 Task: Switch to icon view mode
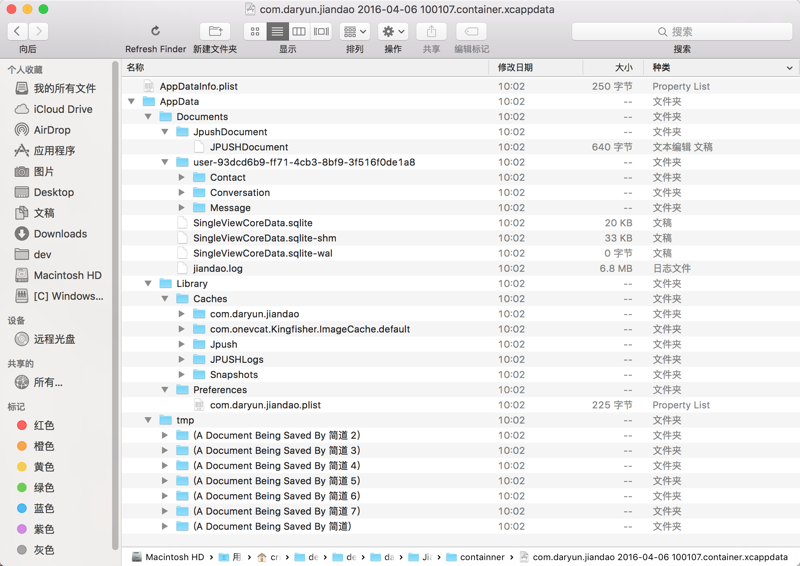point(255,31)
